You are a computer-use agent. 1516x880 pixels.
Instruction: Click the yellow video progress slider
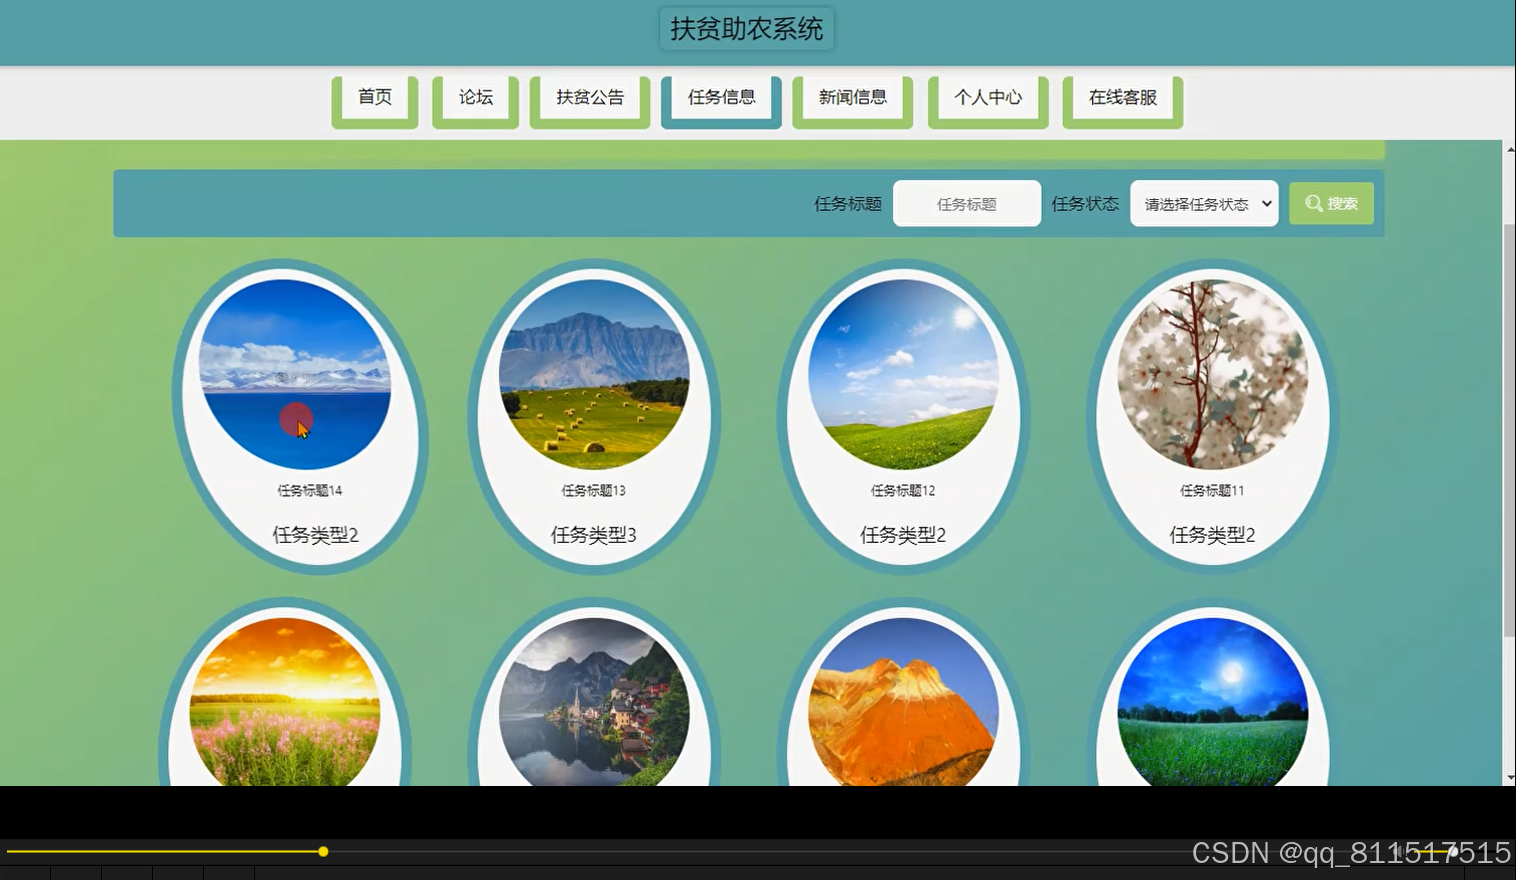tap(323, 851)
